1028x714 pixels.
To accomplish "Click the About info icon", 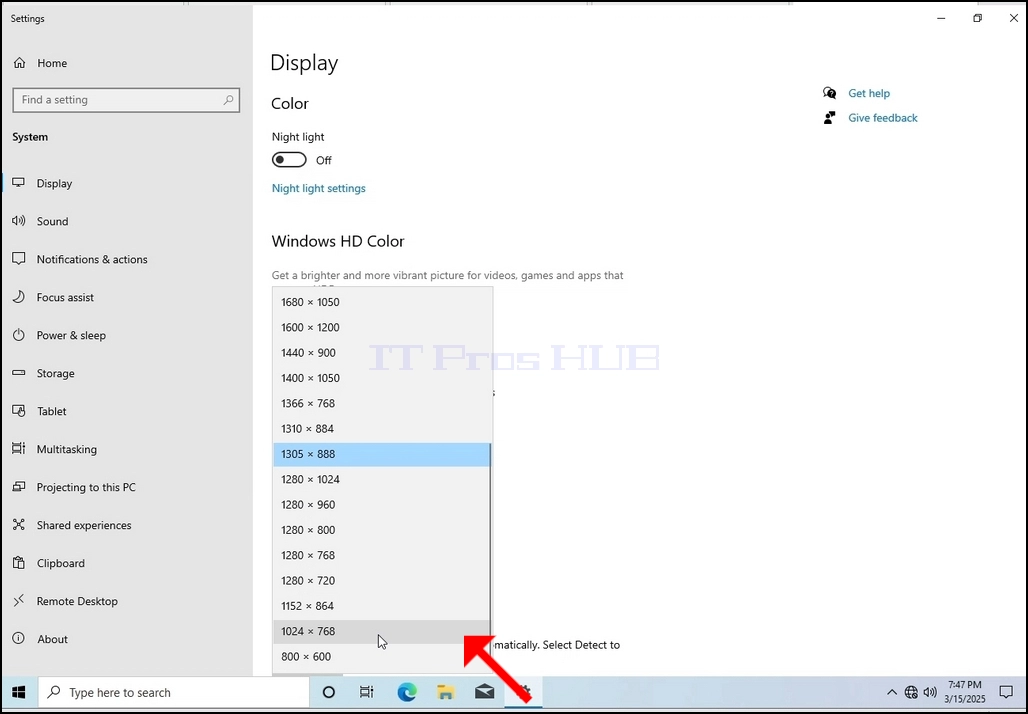I will click(x=19, y=639).
